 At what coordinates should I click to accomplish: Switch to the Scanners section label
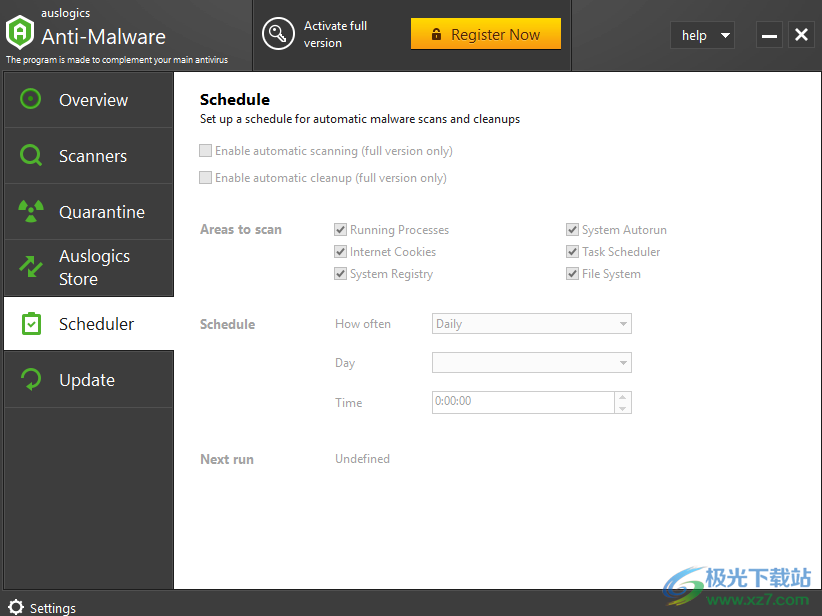click(93, 156)
